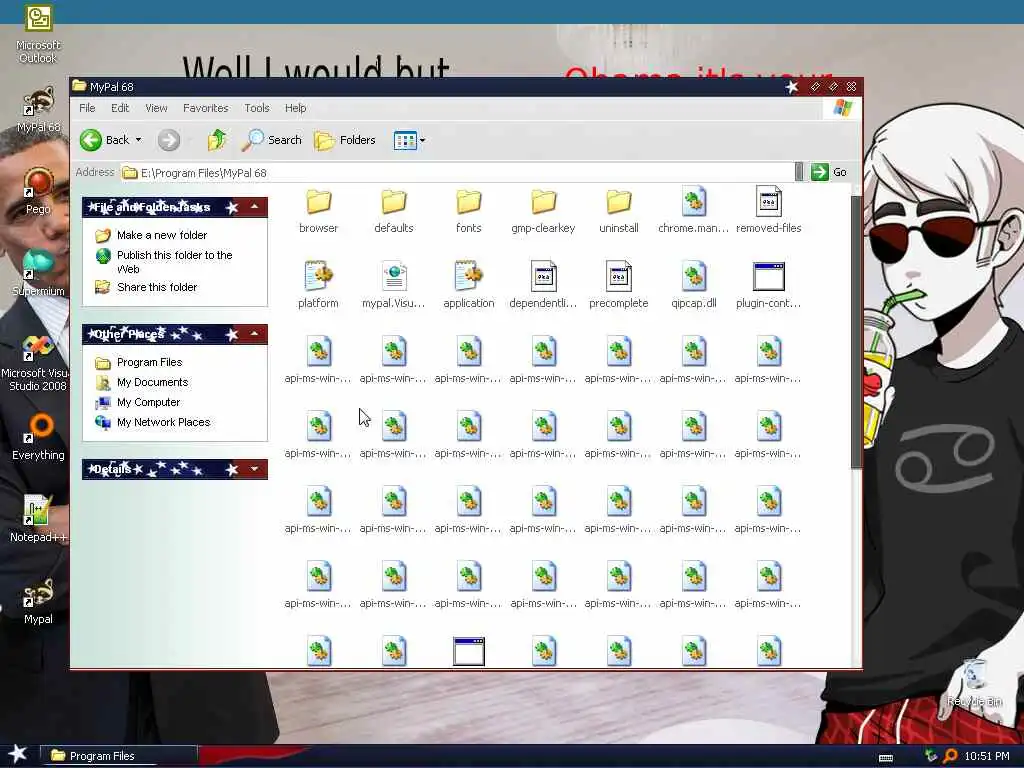Viewport: 1024px width, 768px height.
Task: Select the plugin-cont... executable icon
Action: pyautogui.click(x=769, y=276)
